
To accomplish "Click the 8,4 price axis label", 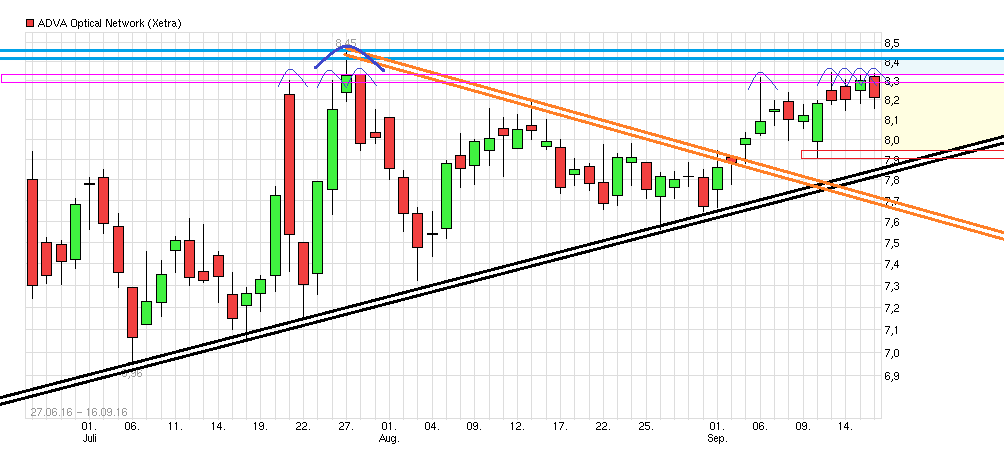I will point(891,62).
